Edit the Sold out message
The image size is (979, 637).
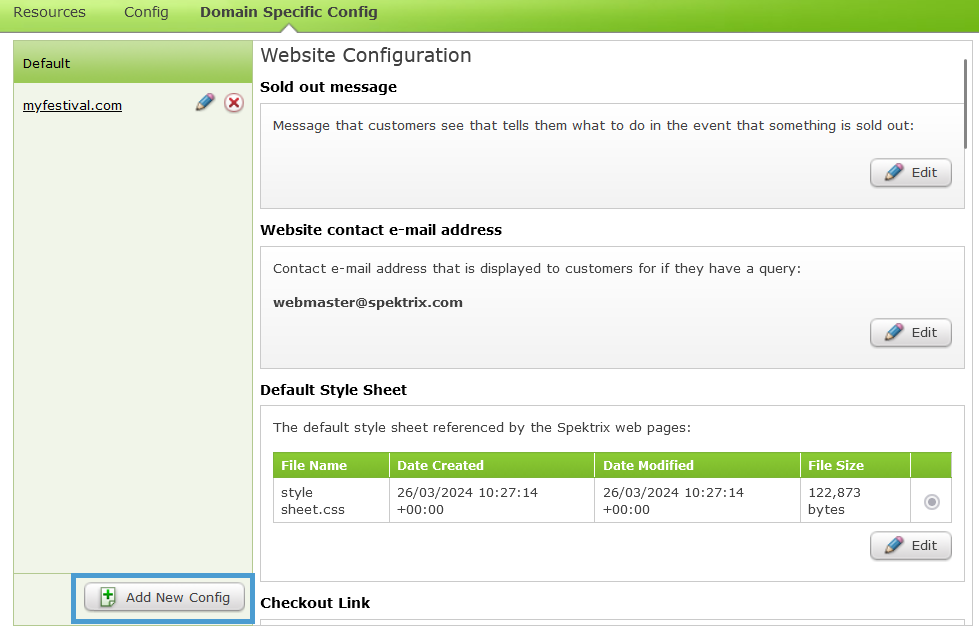pos(911,172)
